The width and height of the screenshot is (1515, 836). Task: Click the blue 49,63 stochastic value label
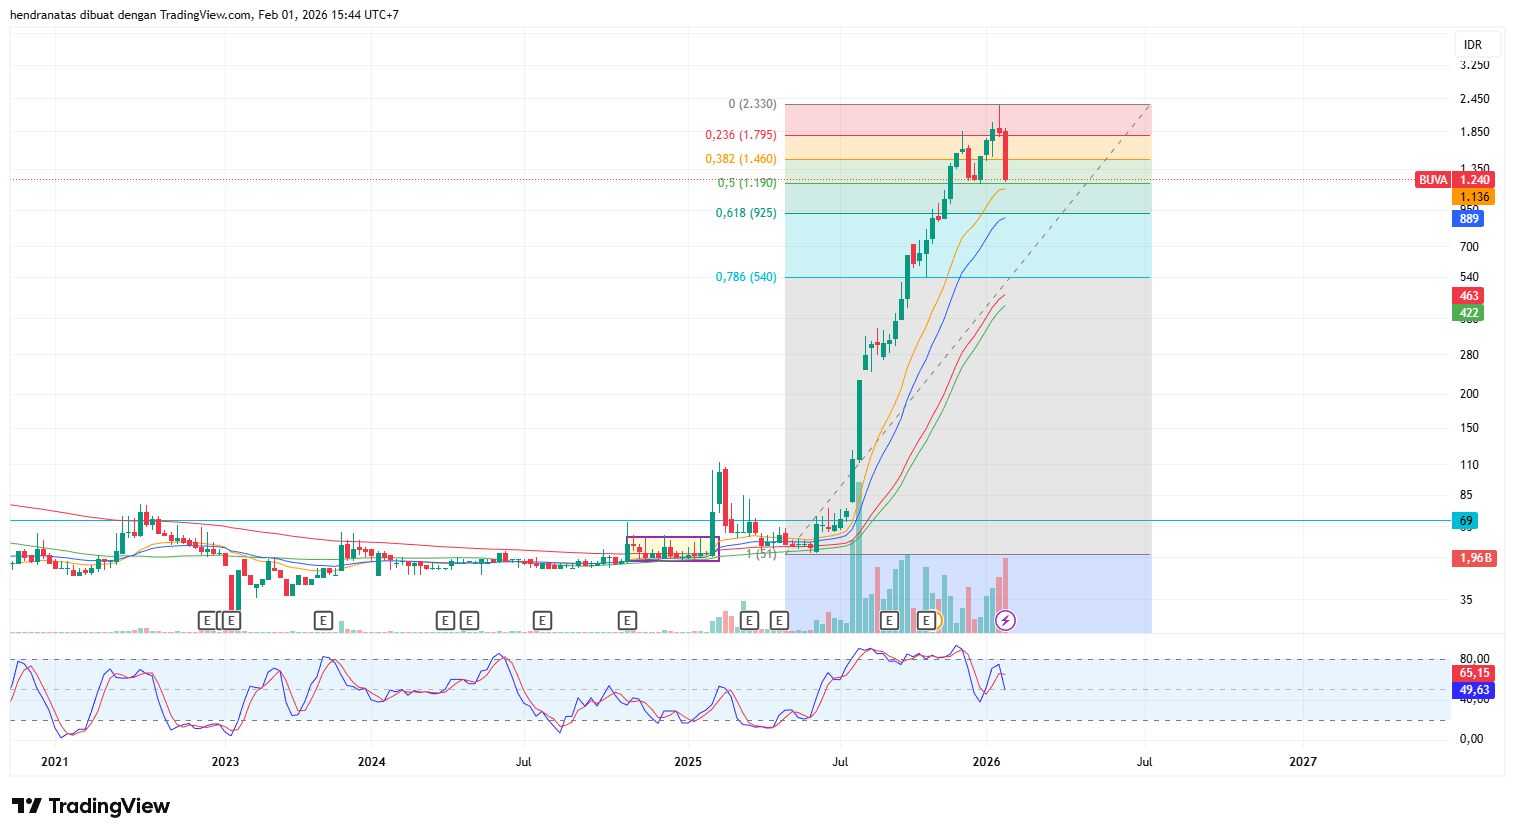pyautogui.click(x=1474, y=690)
